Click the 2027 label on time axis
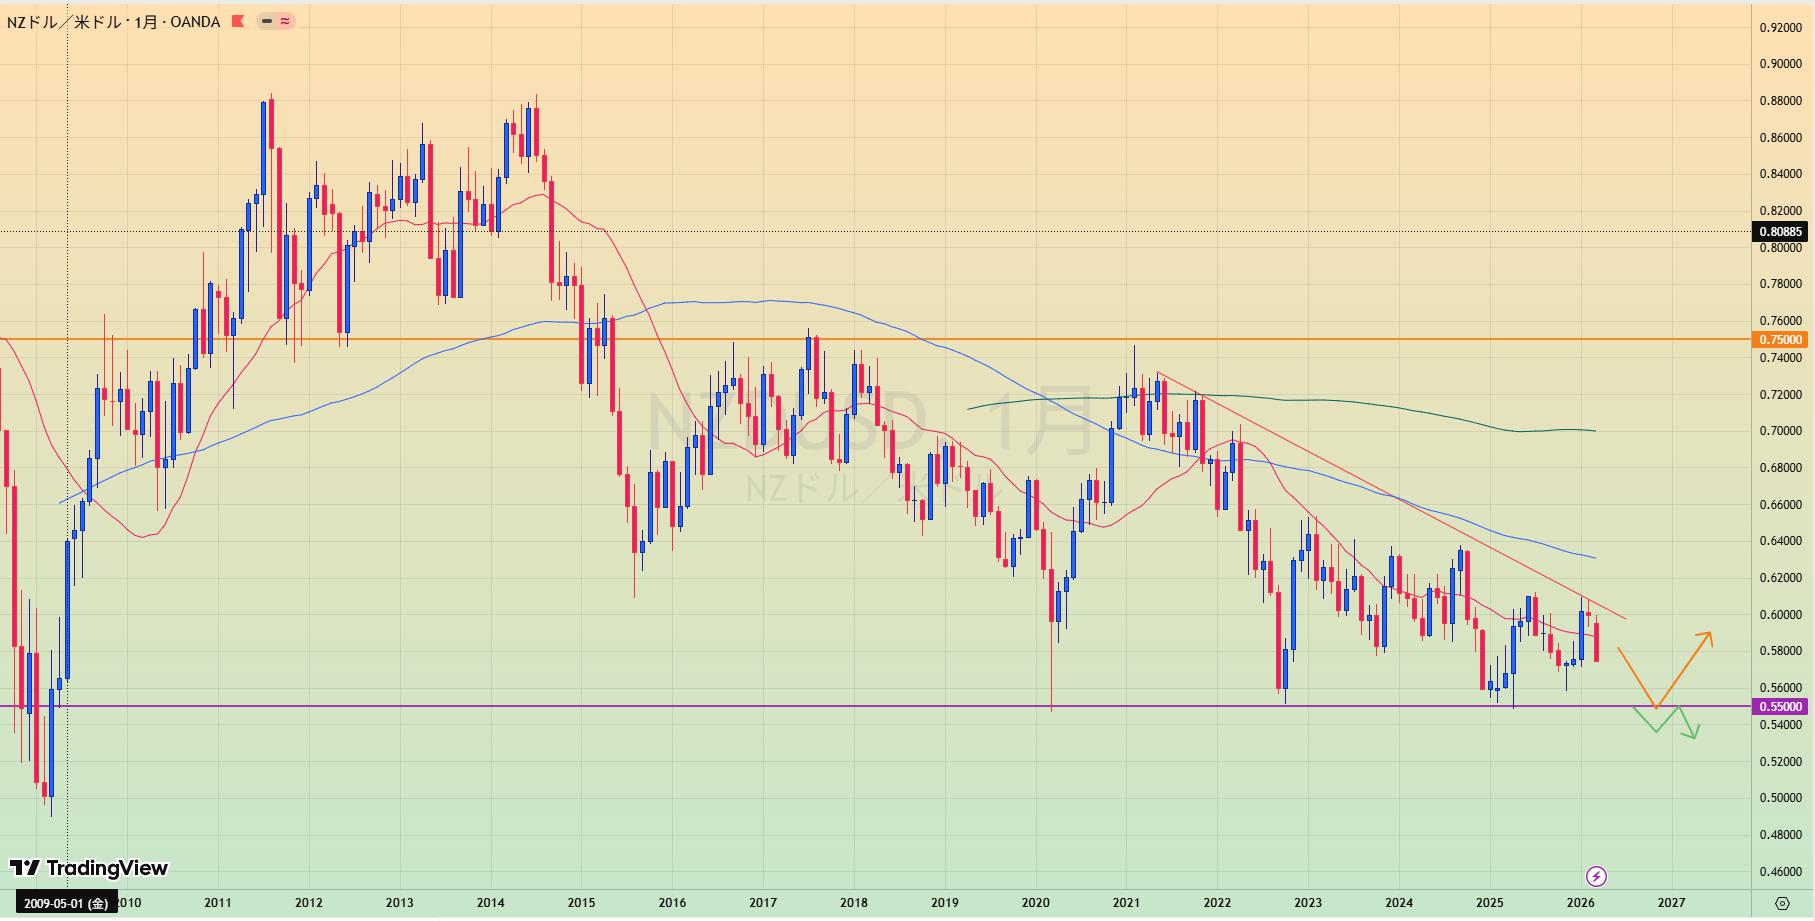Image resolution: width=1815 pixels, height=921 pixels. pyautogui.click(x=1671, y=903)
